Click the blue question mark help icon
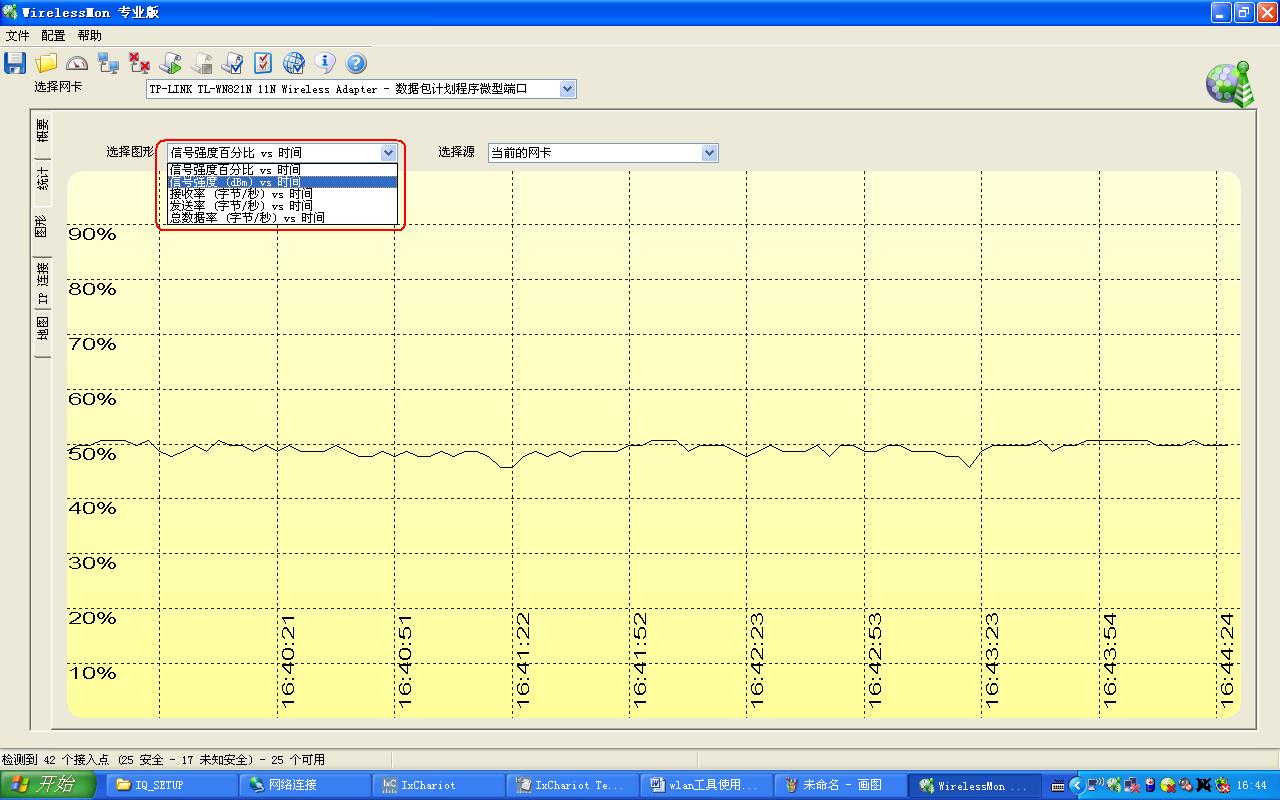The height and width of the screenshot is (800, 1280). (x=356, y=63)
